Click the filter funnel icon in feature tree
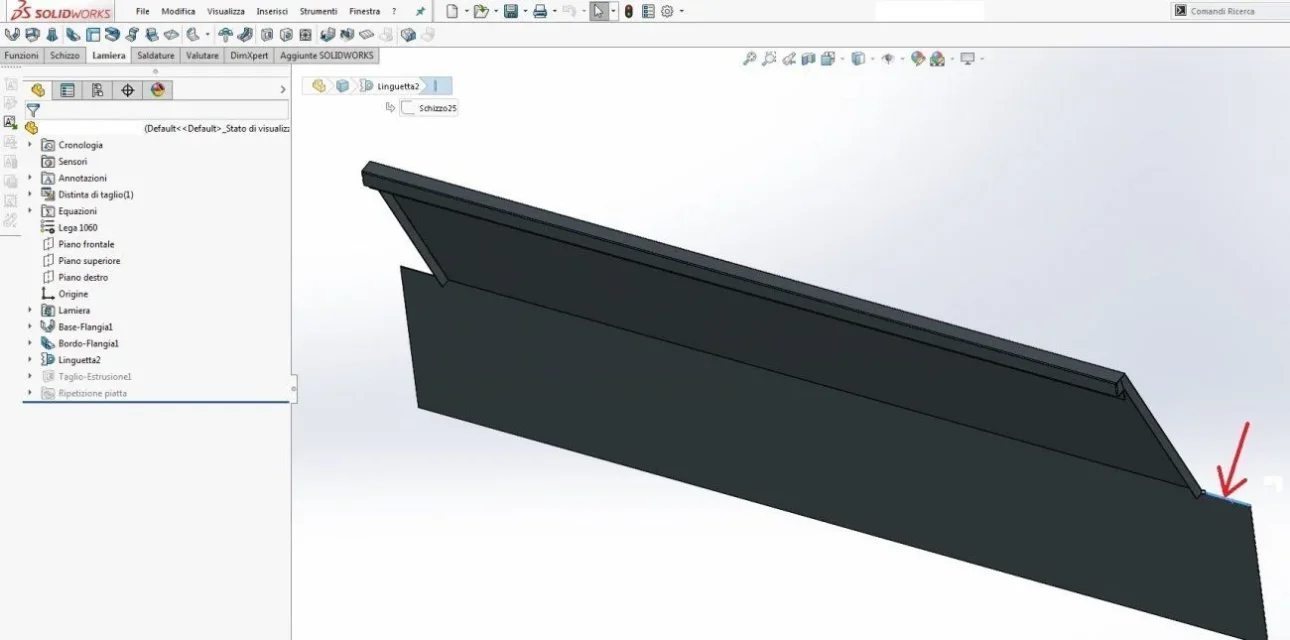Screen dimensions: 1290x640 [x=33, y=110]
